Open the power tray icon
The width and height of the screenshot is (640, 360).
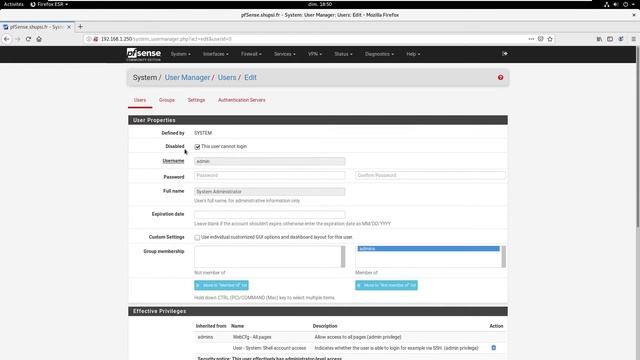(x=625, y=4)
